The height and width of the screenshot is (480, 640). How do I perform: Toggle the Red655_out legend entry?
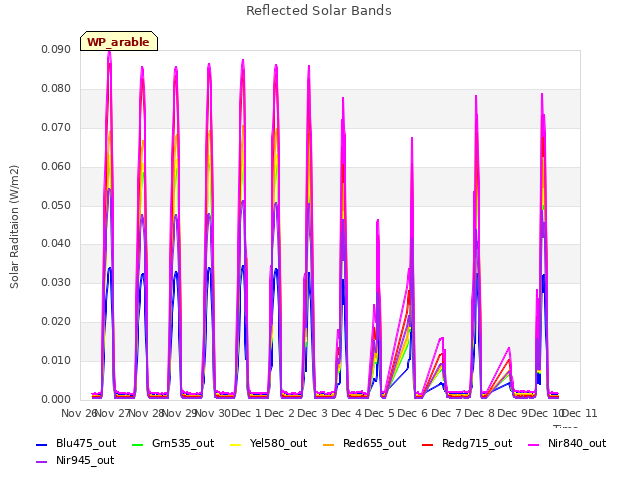pyautogui.click(x=364, y=444)
